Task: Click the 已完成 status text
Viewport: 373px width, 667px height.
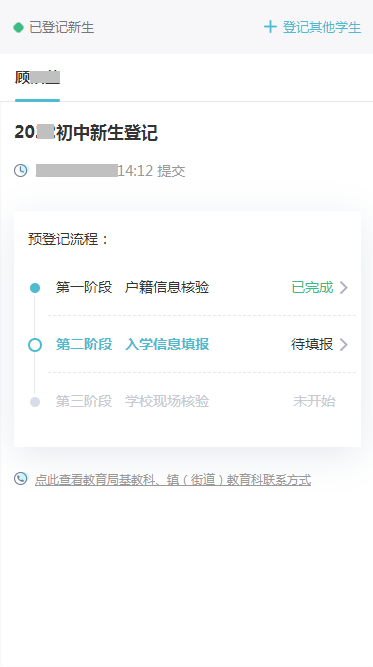Action: 312,288
